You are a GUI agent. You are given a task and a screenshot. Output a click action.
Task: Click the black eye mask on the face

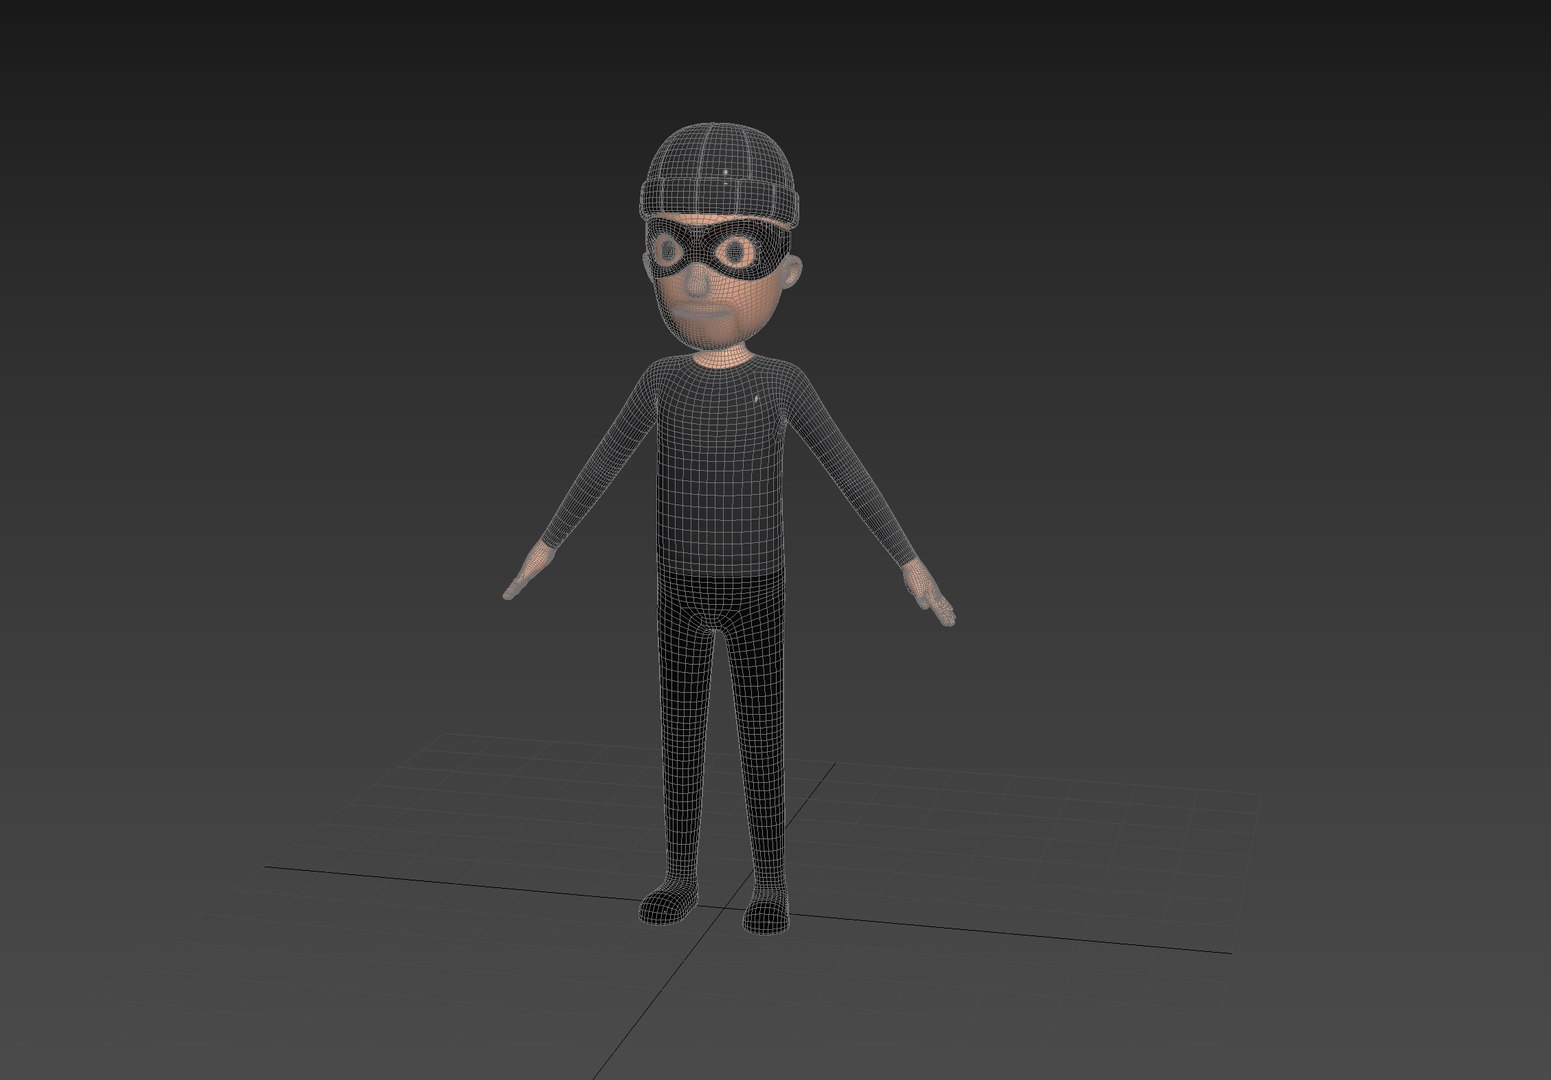718,250
